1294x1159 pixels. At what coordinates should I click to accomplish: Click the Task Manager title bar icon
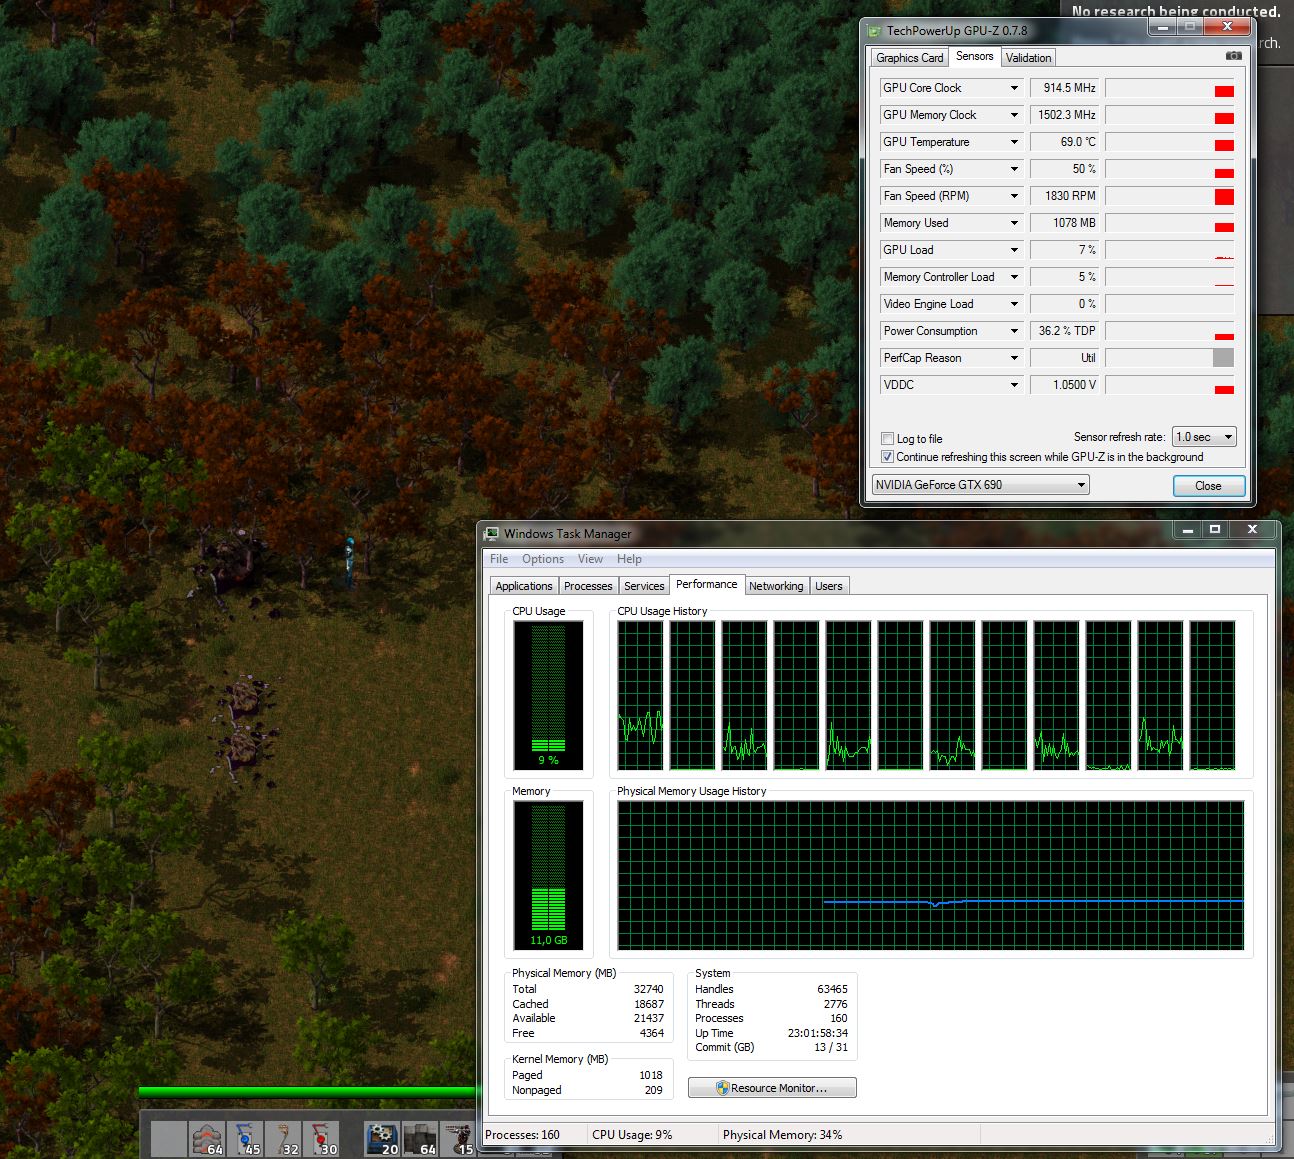point(491,534)
